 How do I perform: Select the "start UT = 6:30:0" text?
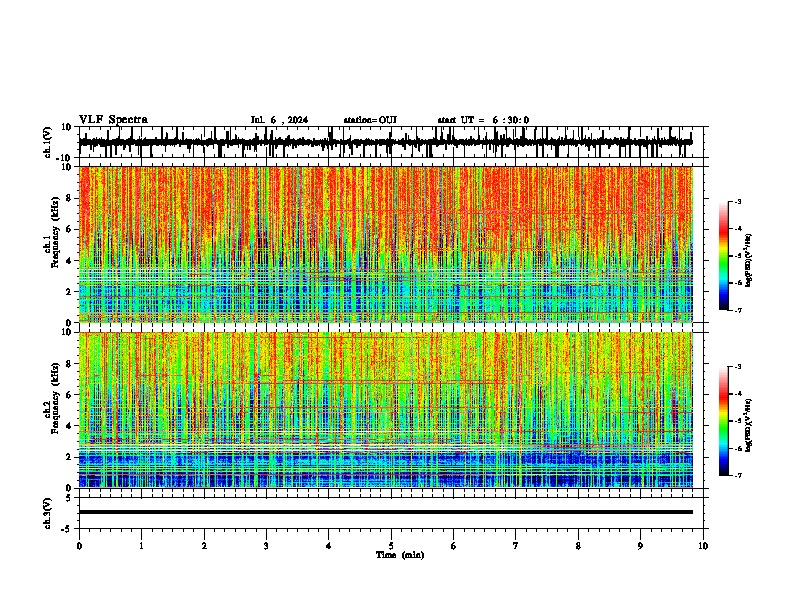[483, 120]
